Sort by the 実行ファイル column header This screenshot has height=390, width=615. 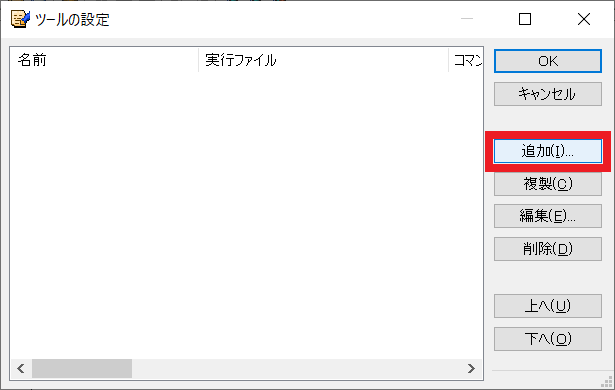(323, 60)
